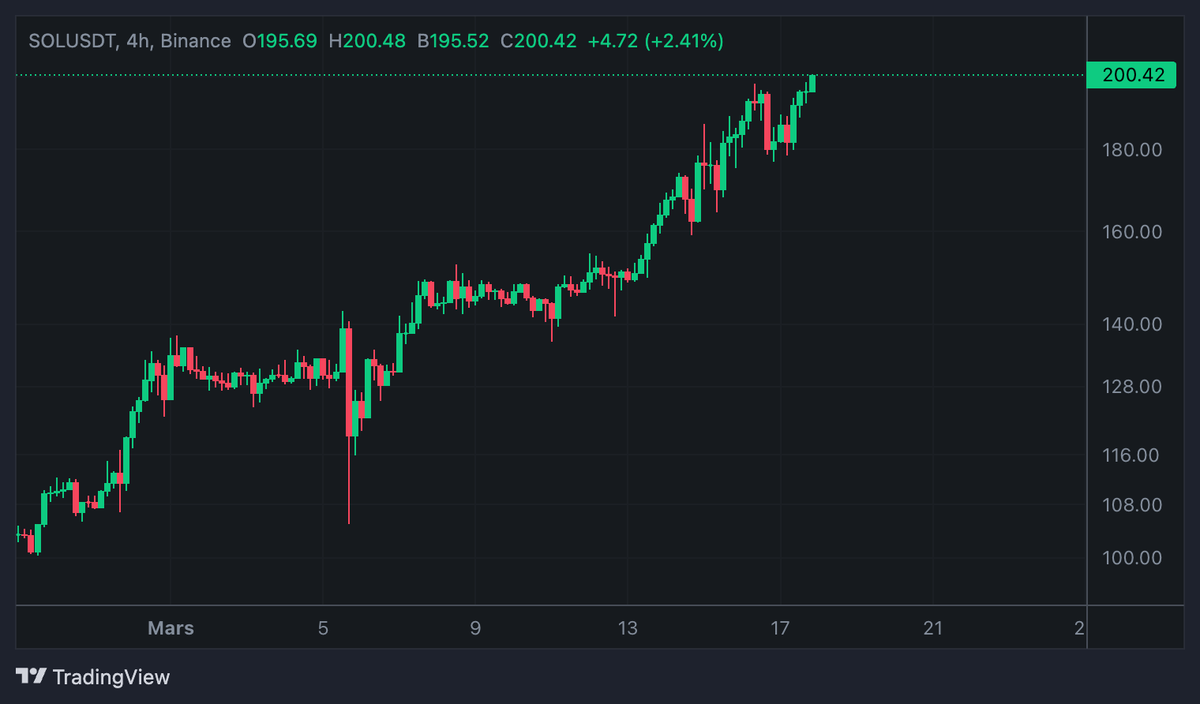Click the 128.00 price axis label
This screenshot has height=704, width=1200.
click(1134, 387)
